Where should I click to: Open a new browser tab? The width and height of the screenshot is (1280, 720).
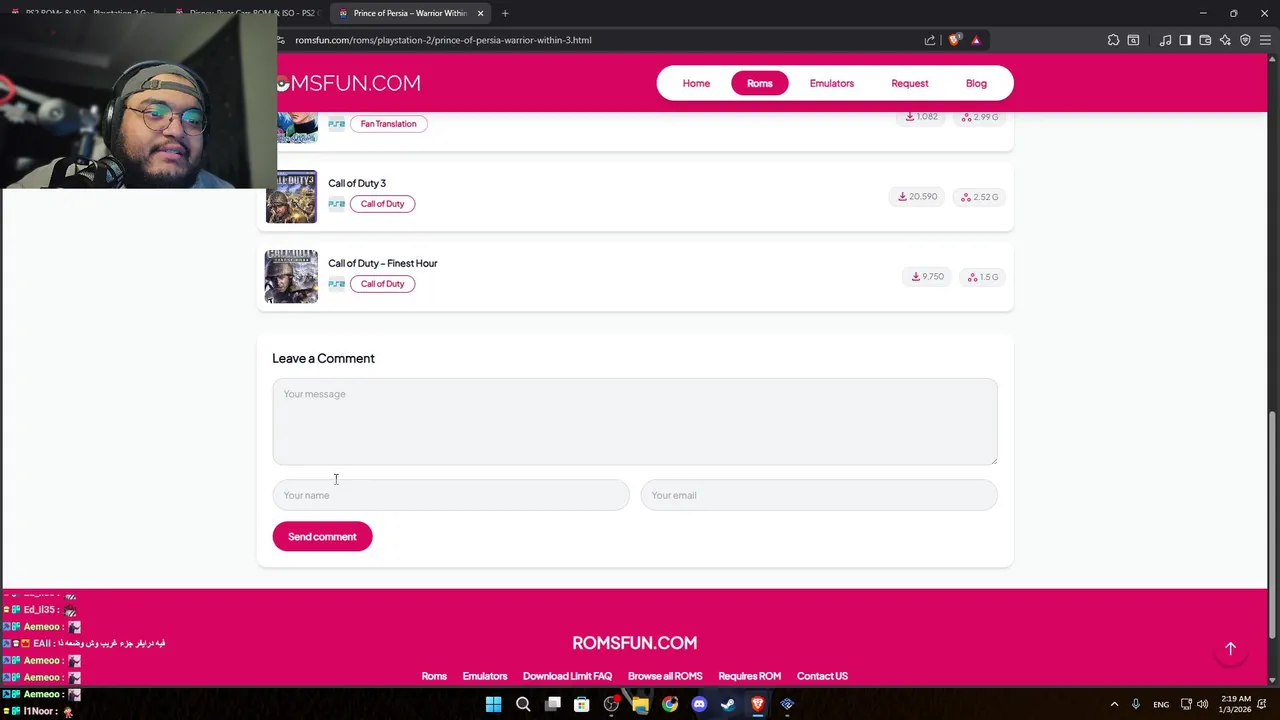click(x=505, y=13)
